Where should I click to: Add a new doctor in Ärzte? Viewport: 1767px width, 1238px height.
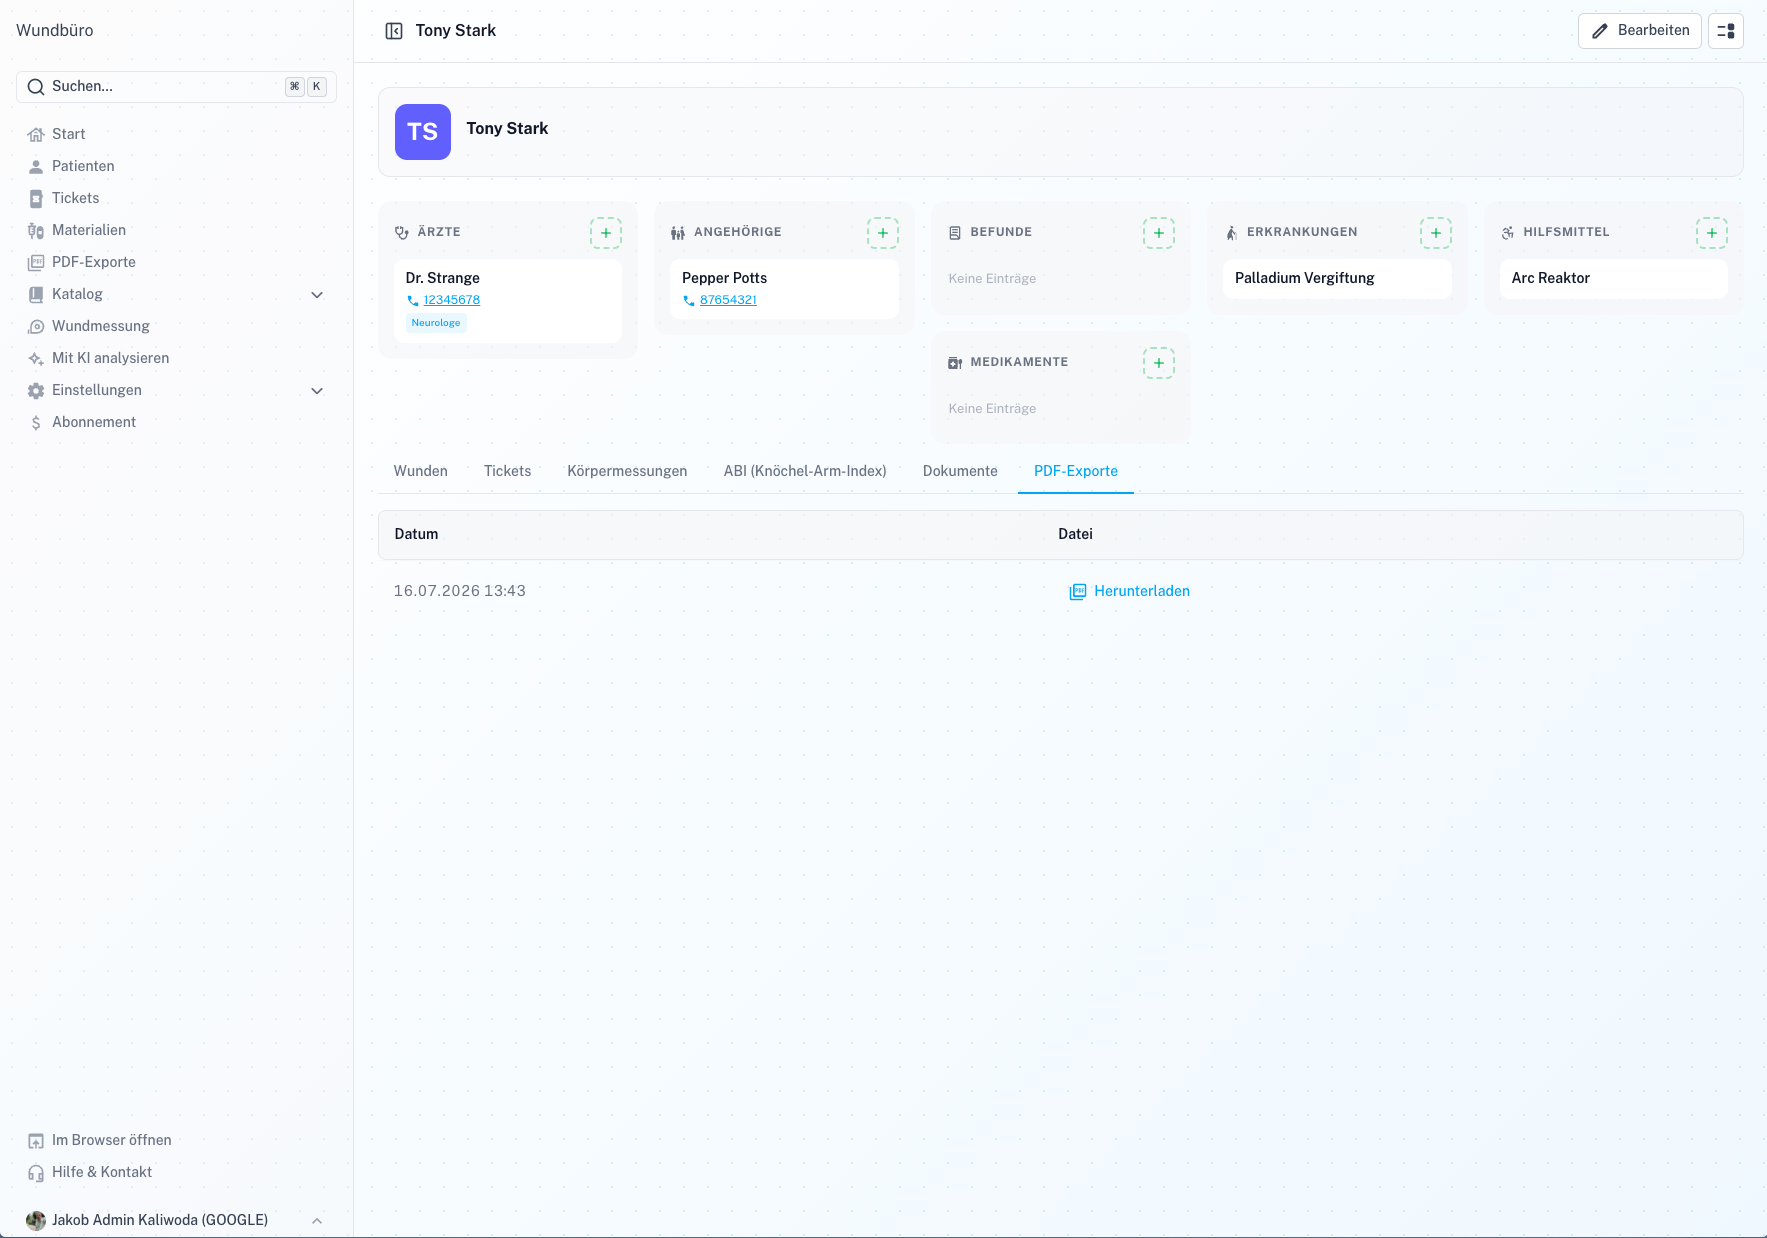[606, 233]
